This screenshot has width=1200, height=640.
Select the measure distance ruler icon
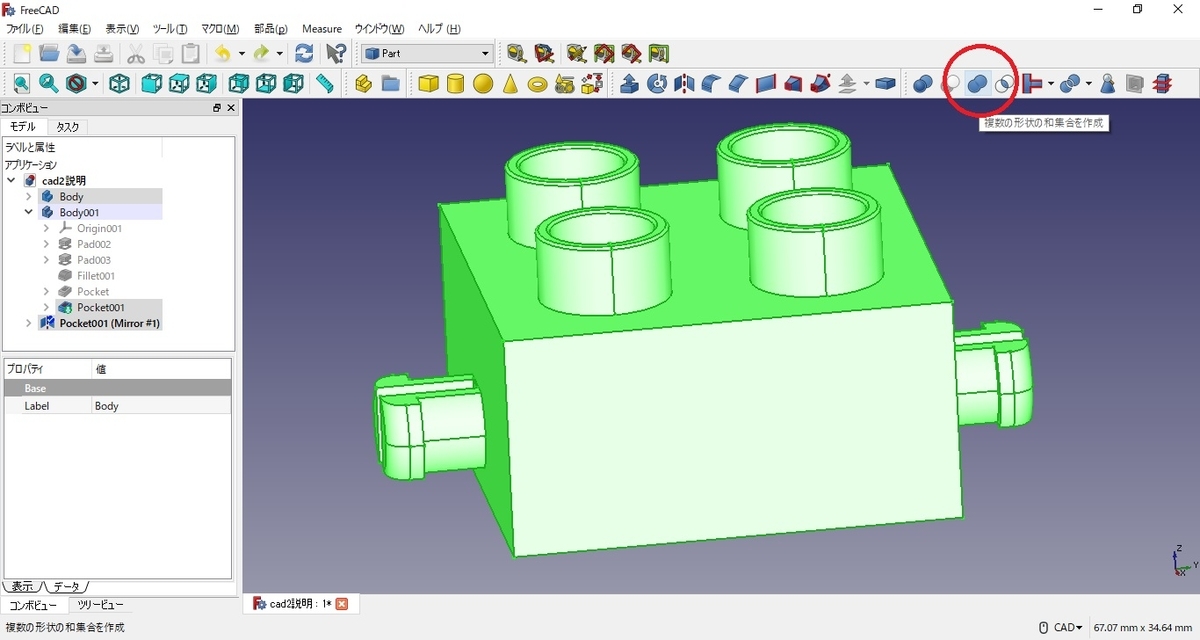click(324, 84)
